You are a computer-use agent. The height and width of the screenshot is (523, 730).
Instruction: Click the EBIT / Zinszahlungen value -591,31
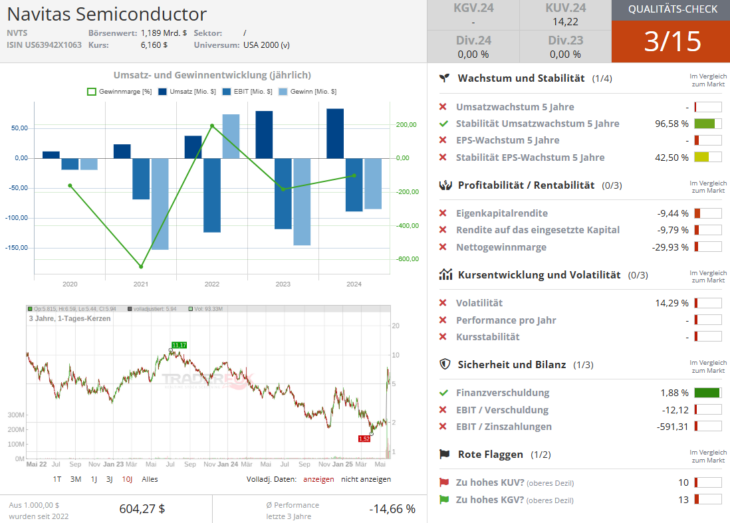pos(672,427)
